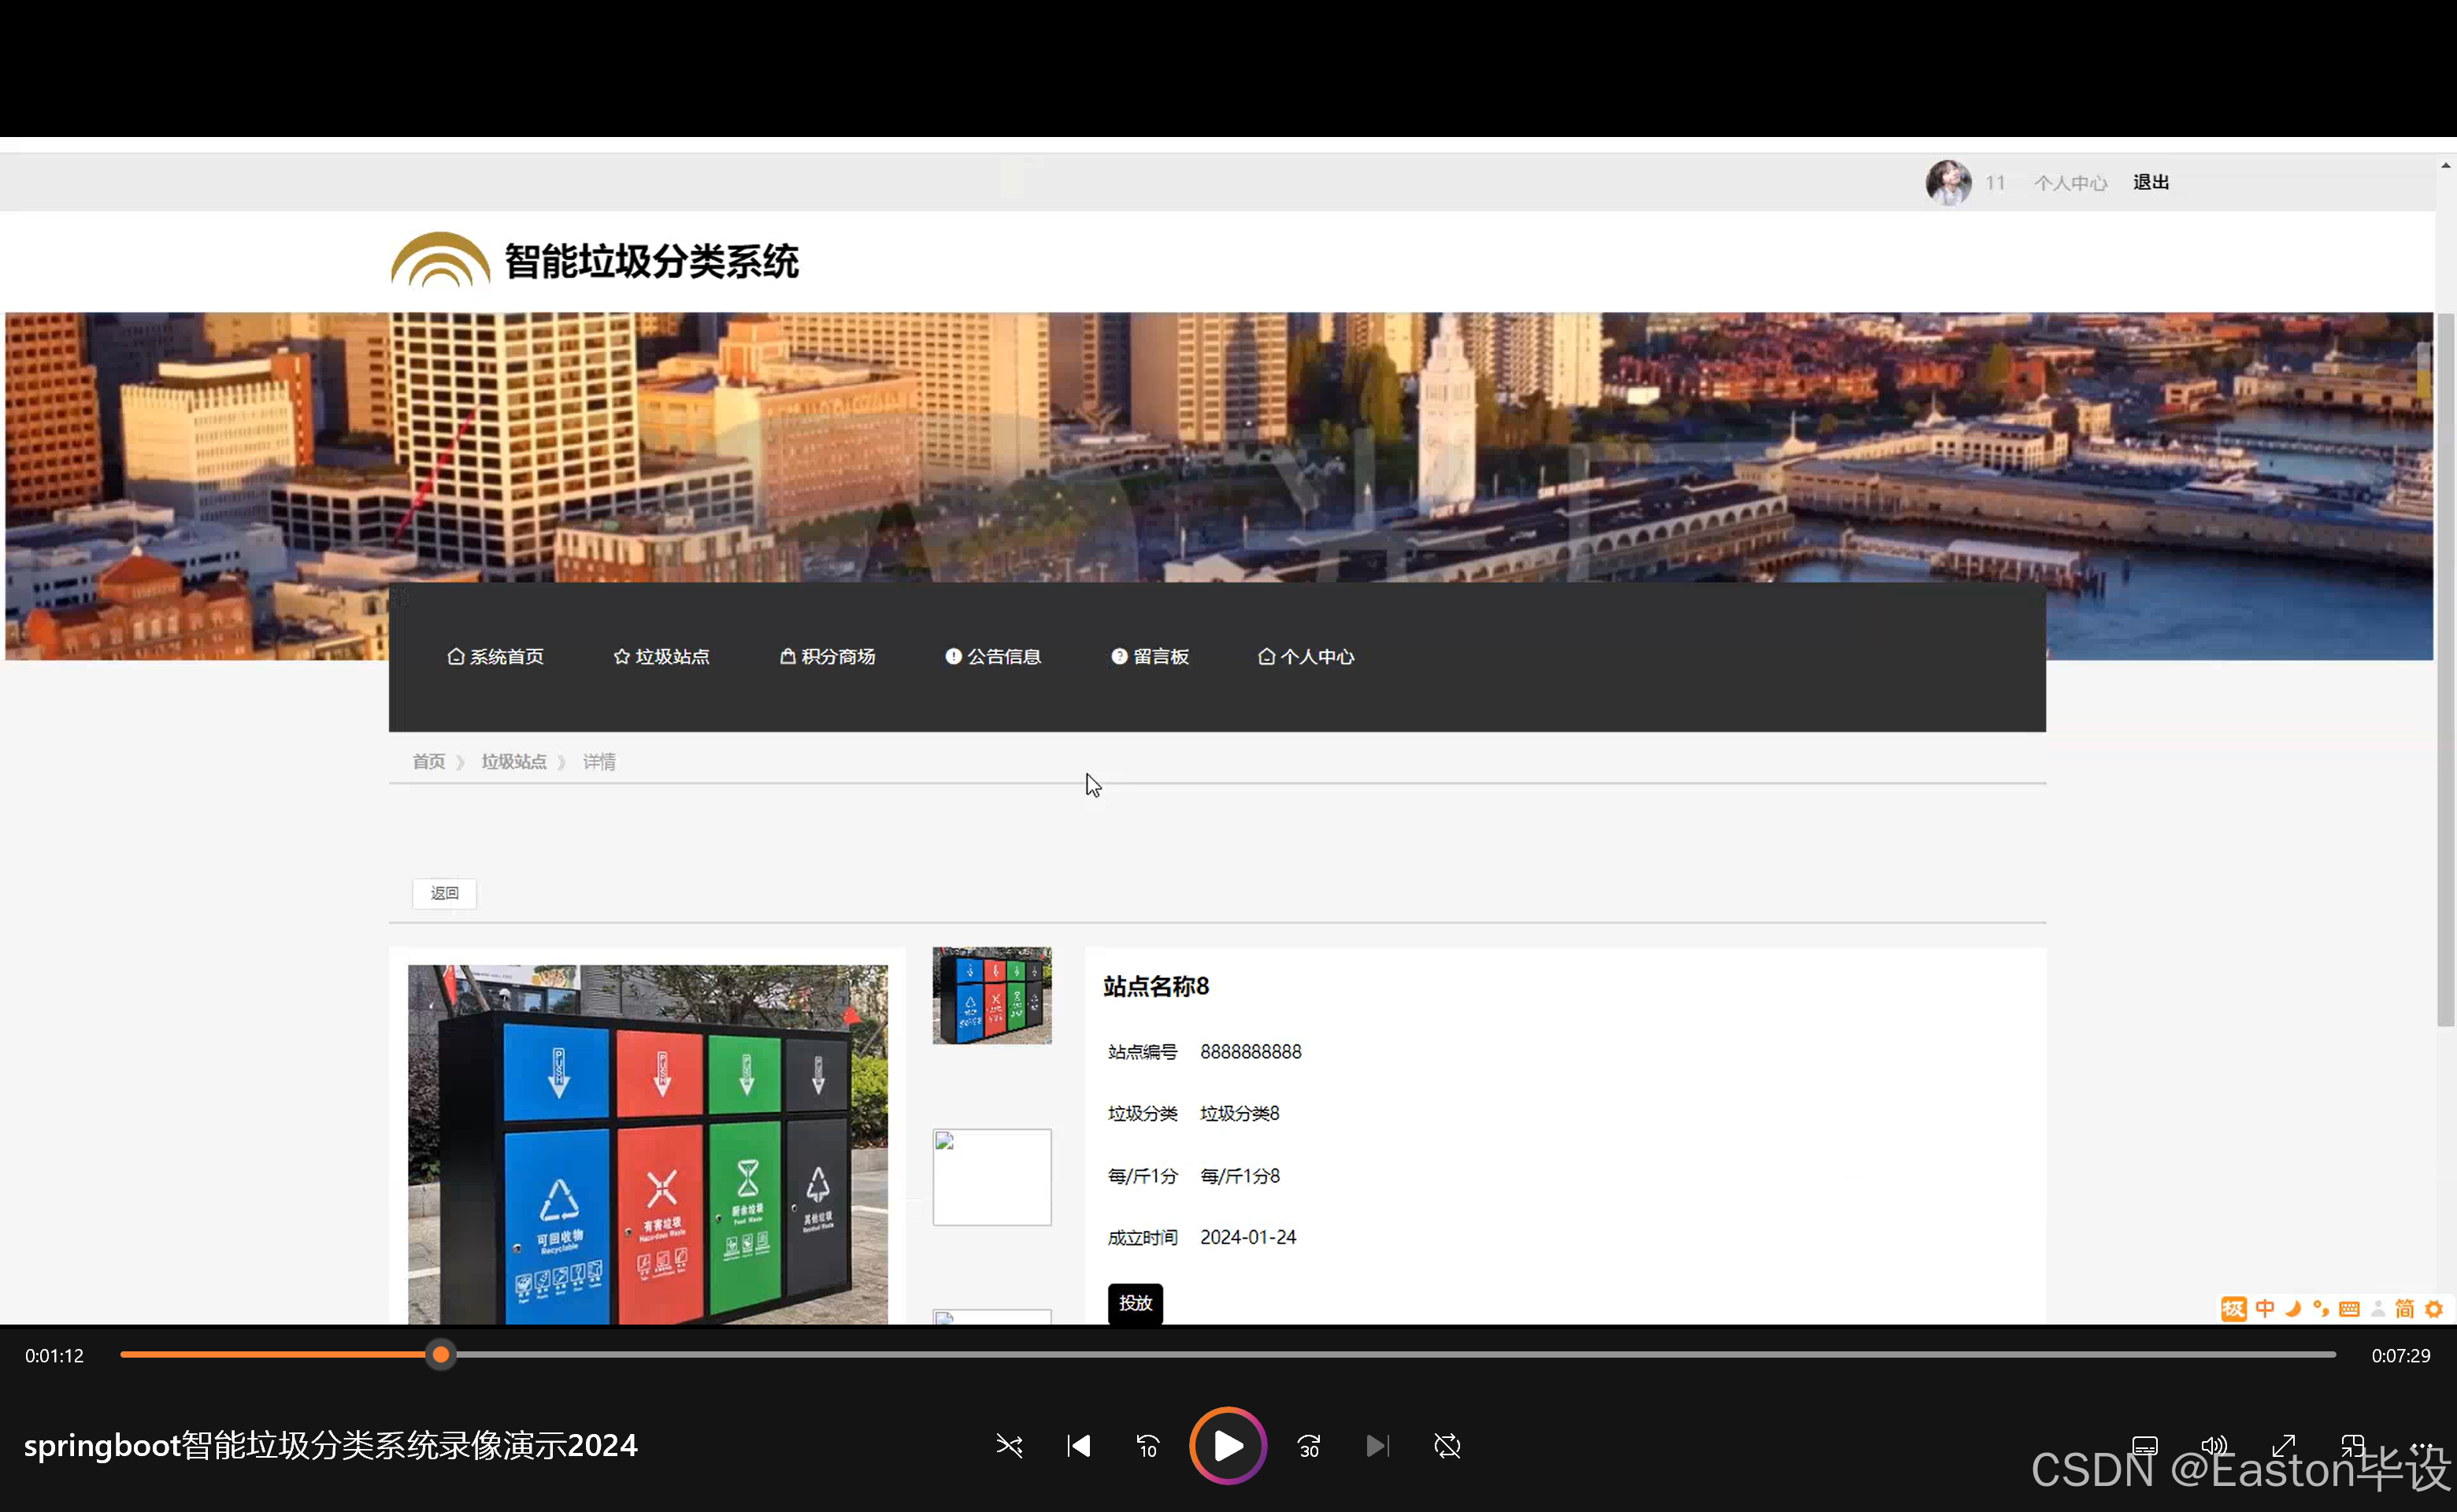Switch input language via the 中 indicator
Viewport: 2457px width, 1512px height.
pos(2263,1308)
